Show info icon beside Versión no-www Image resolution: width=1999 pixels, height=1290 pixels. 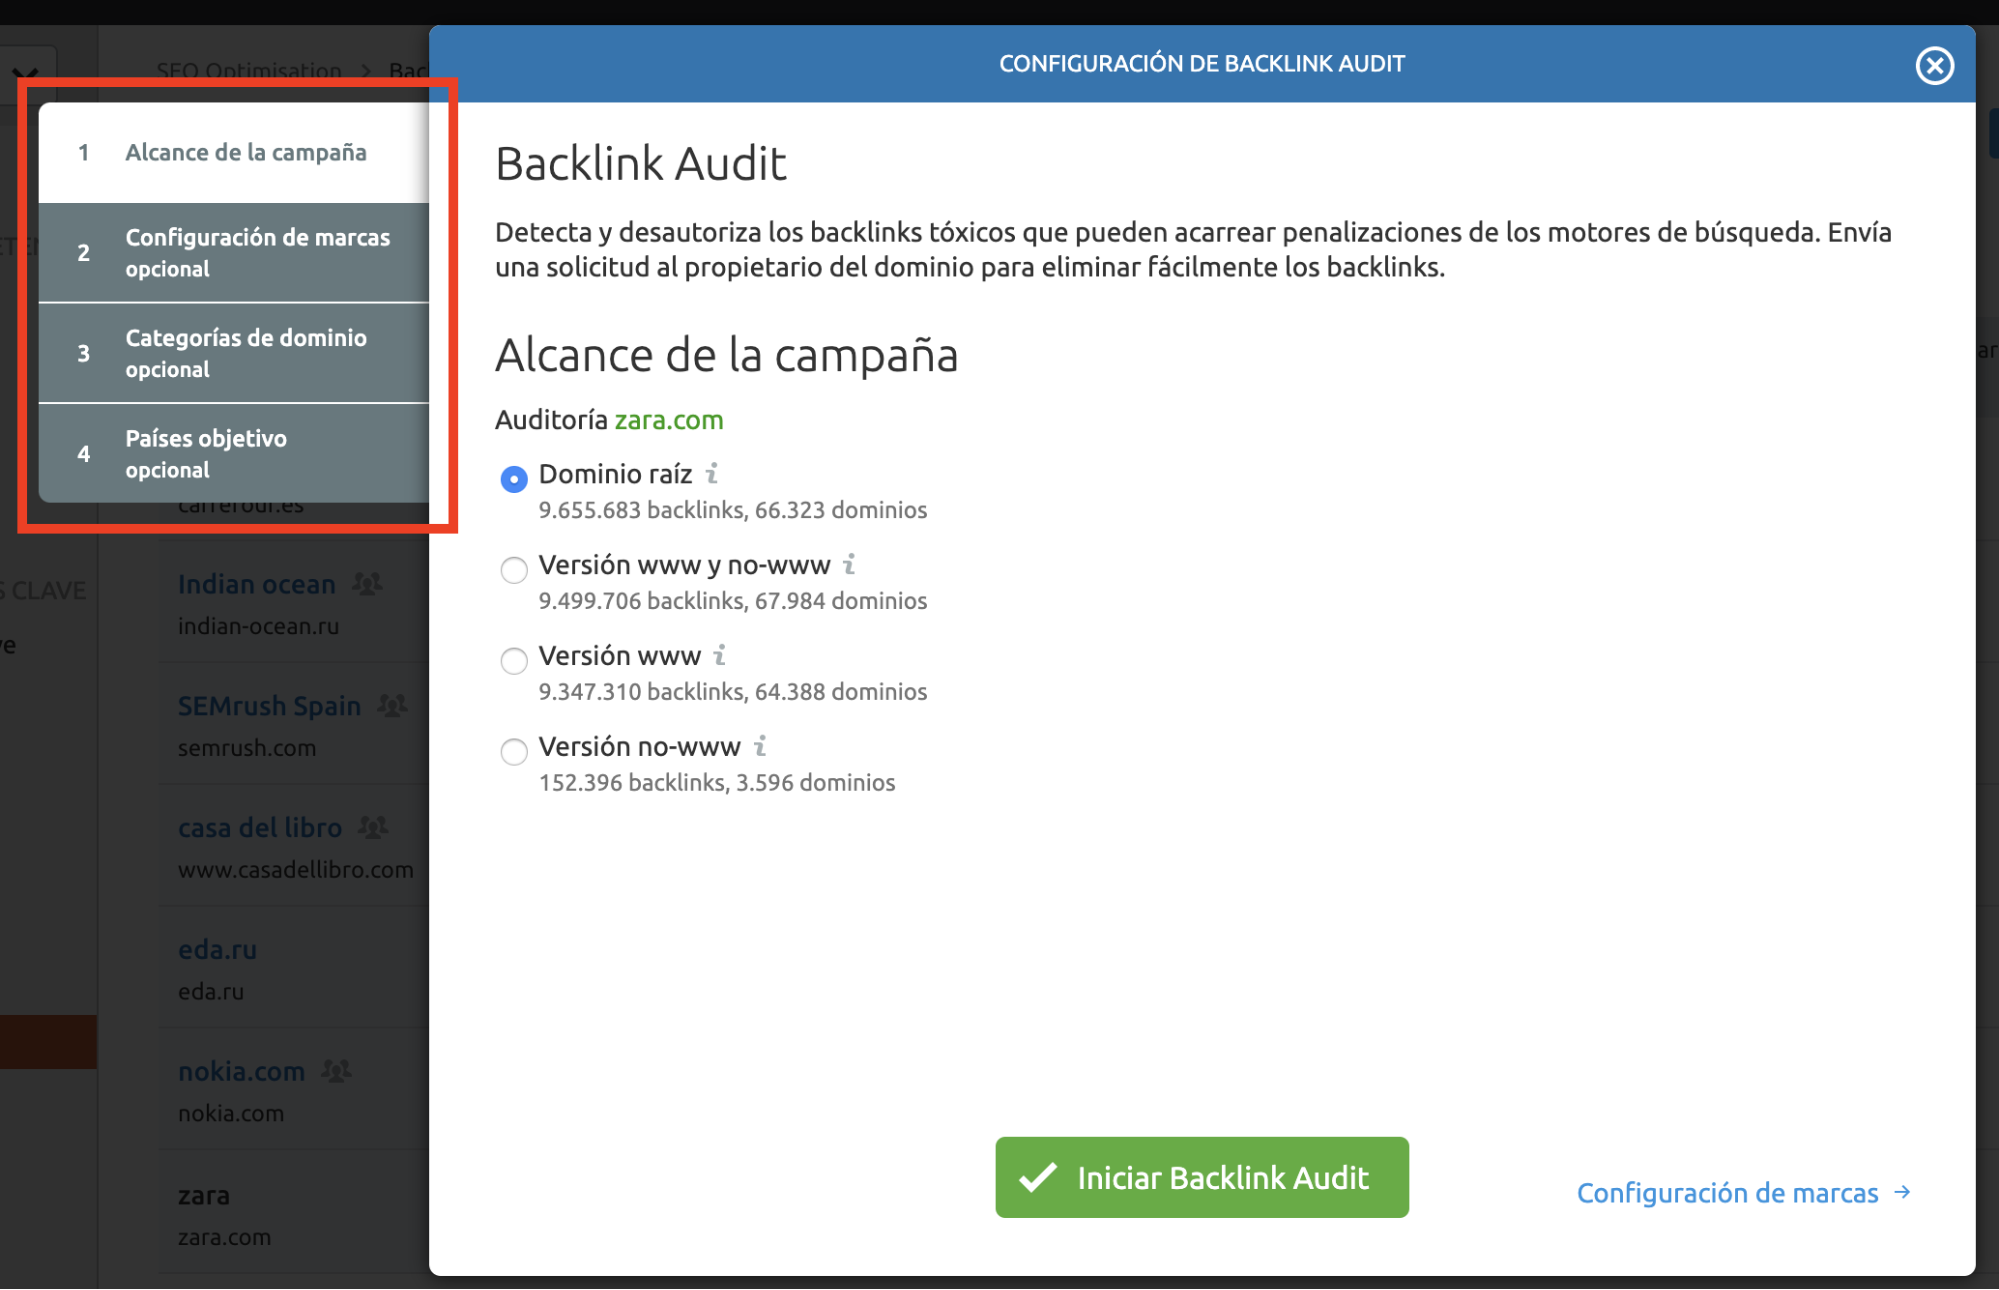760,746
